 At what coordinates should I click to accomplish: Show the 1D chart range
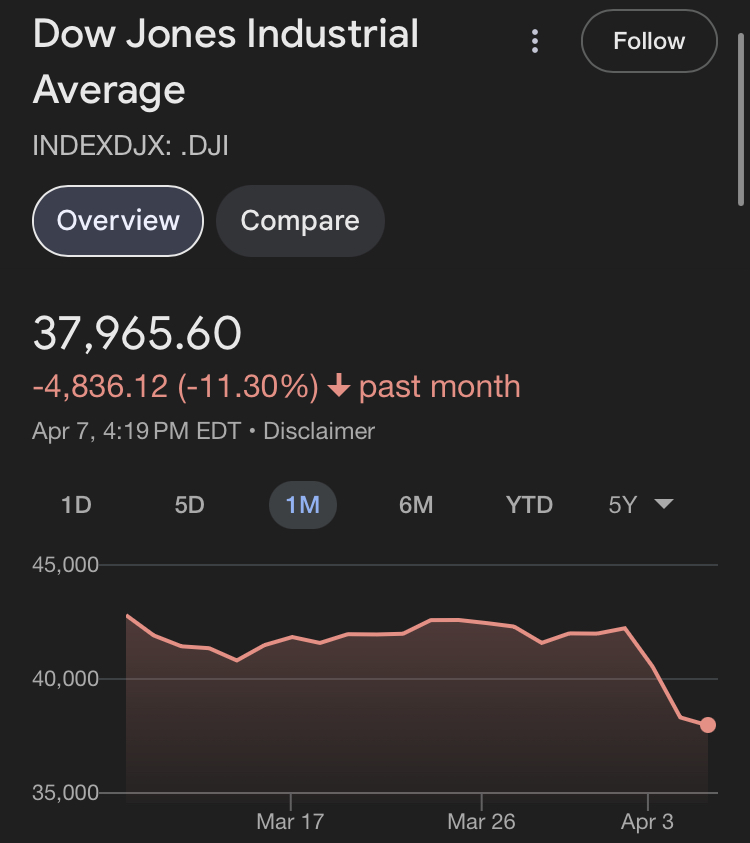(76, 505)
